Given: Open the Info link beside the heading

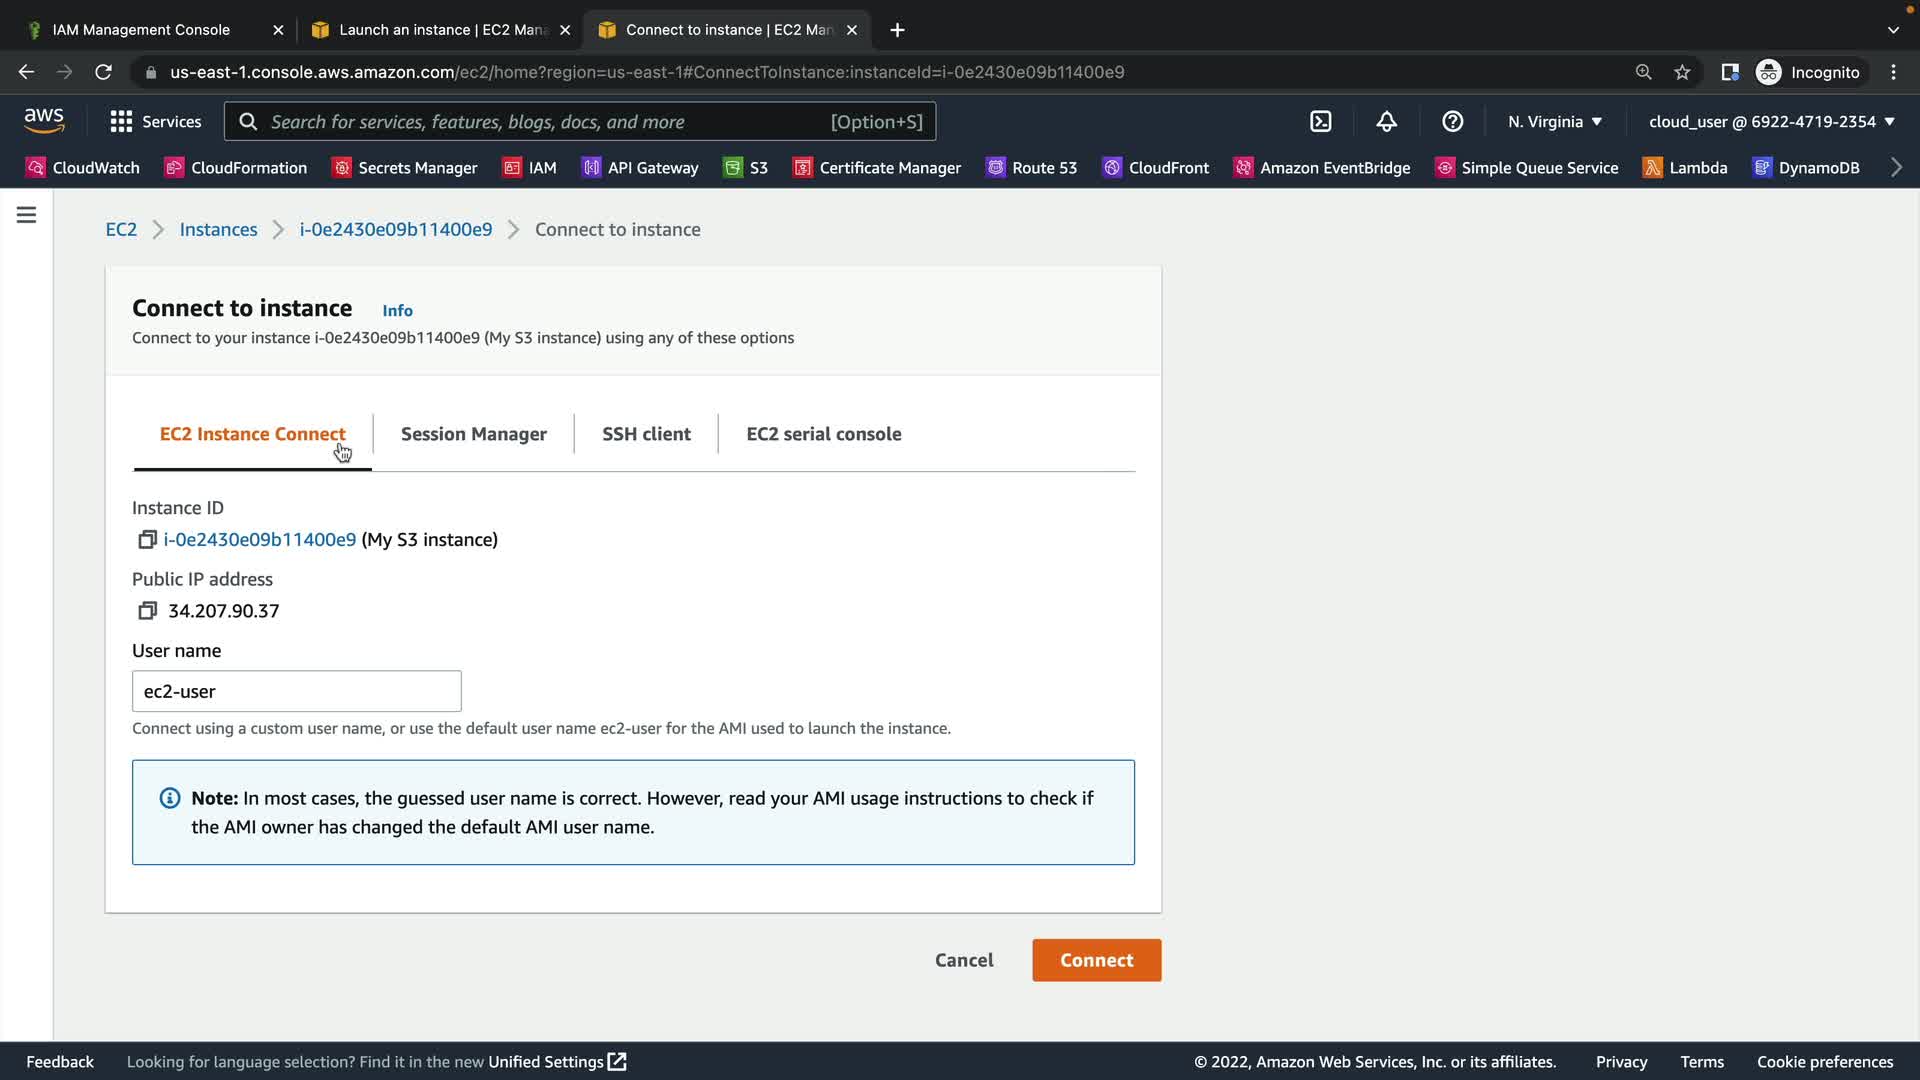Looking at the screenshot, I should pos(397,311).
